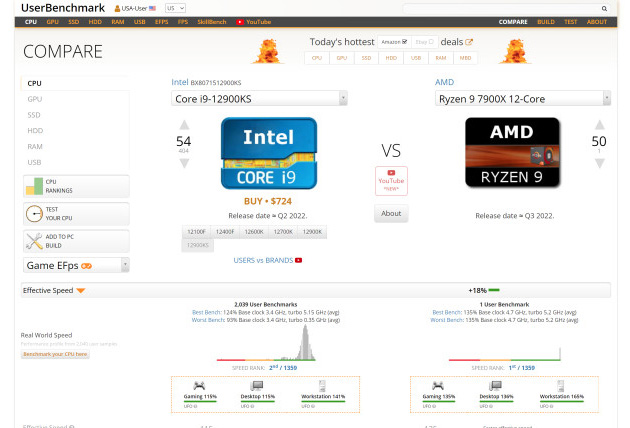The width and height of the screenshot is (630, 428).
Task: Click Benchmark your CPU here button
Action: [x=55, y=354]
